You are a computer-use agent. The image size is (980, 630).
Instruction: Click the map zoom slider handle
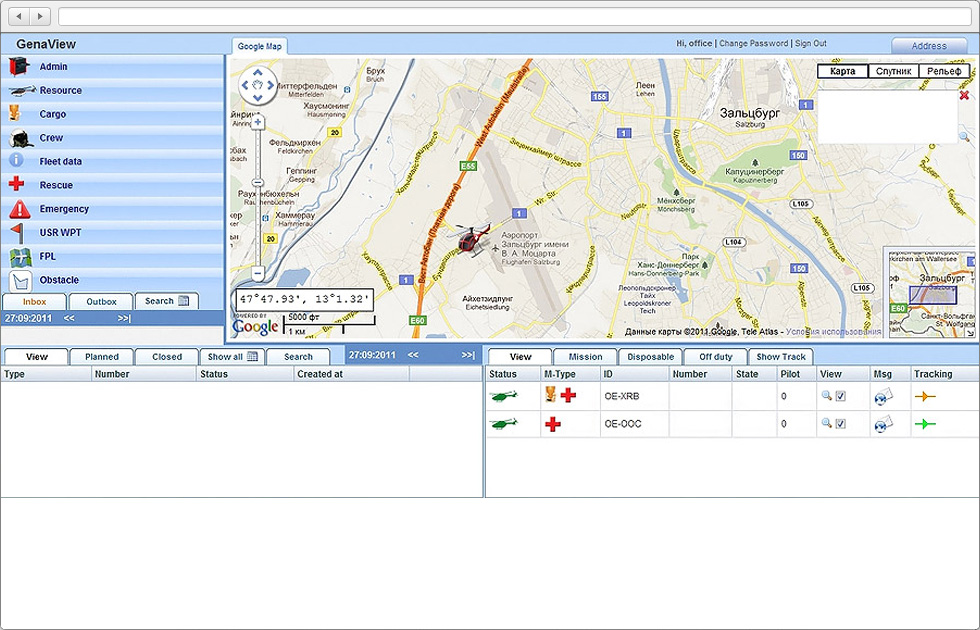point(258,182)
